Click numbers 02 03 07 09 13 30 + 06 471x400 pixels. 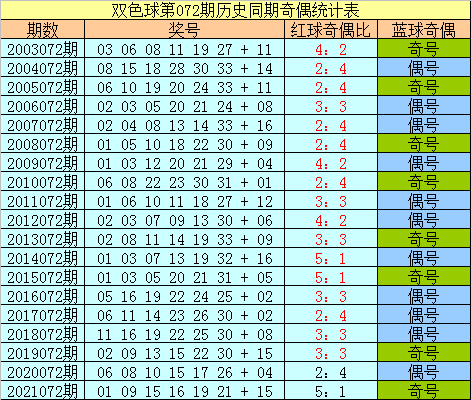click(184, 221)
